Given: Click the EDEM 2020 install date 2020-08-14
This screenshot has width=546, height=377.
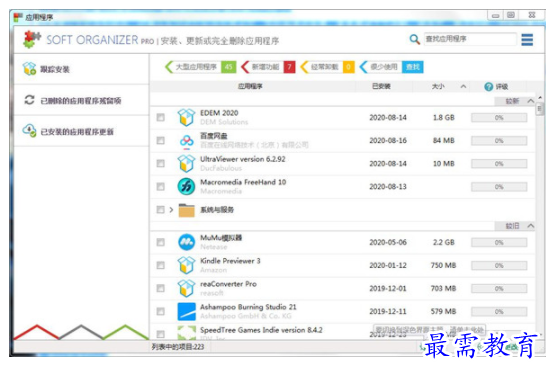Looking at the screenshot, I should click(x=388, y=118).
